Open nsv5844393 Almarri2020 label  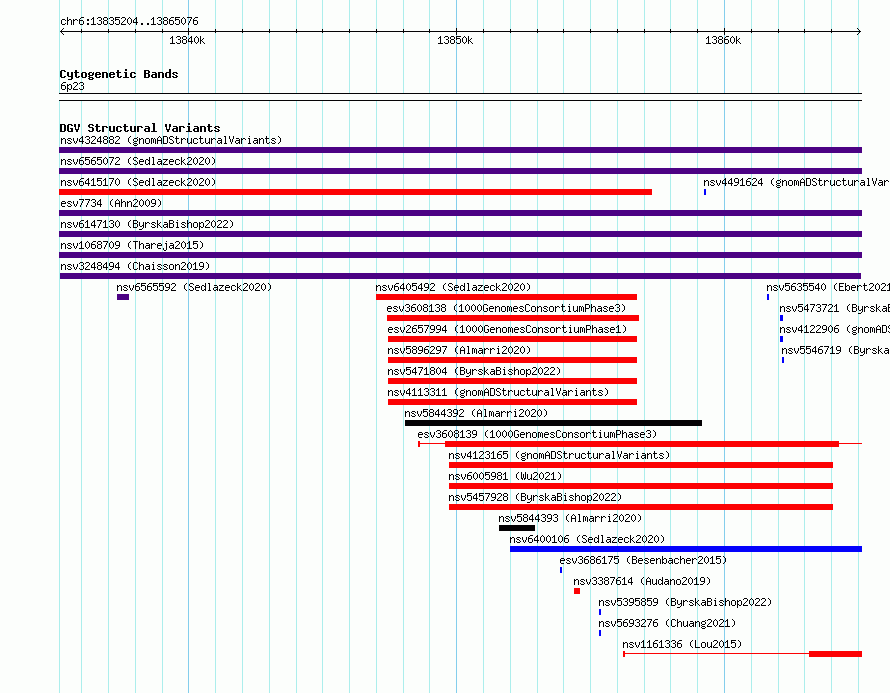point(570,518)
